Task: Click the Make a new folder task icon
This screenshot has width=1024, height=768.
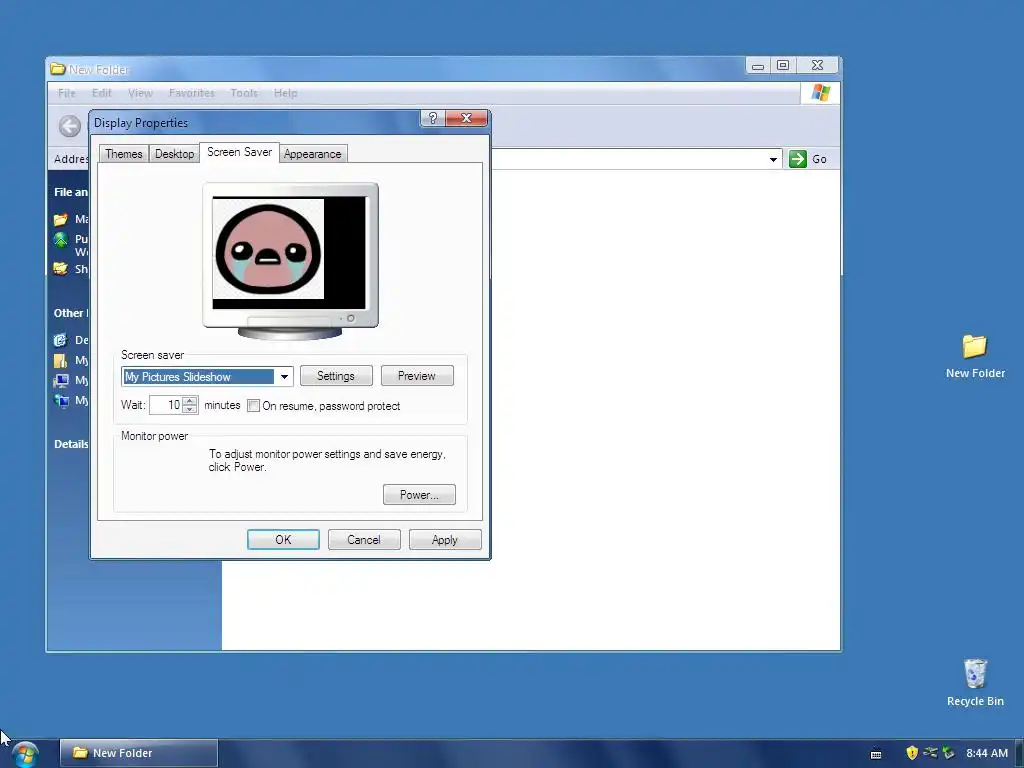Action: [61, 219]
